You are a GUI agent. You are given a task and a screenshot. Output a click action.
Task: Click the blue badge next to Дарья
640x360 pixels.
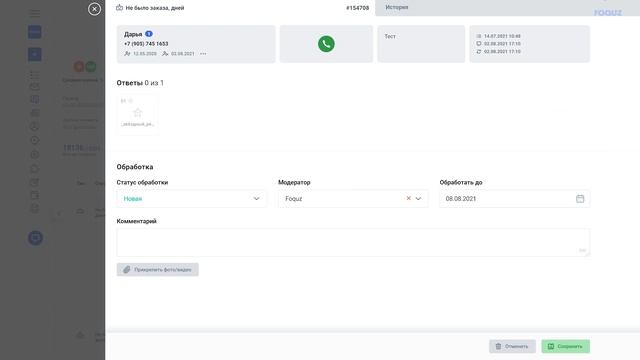coord(149,34)
